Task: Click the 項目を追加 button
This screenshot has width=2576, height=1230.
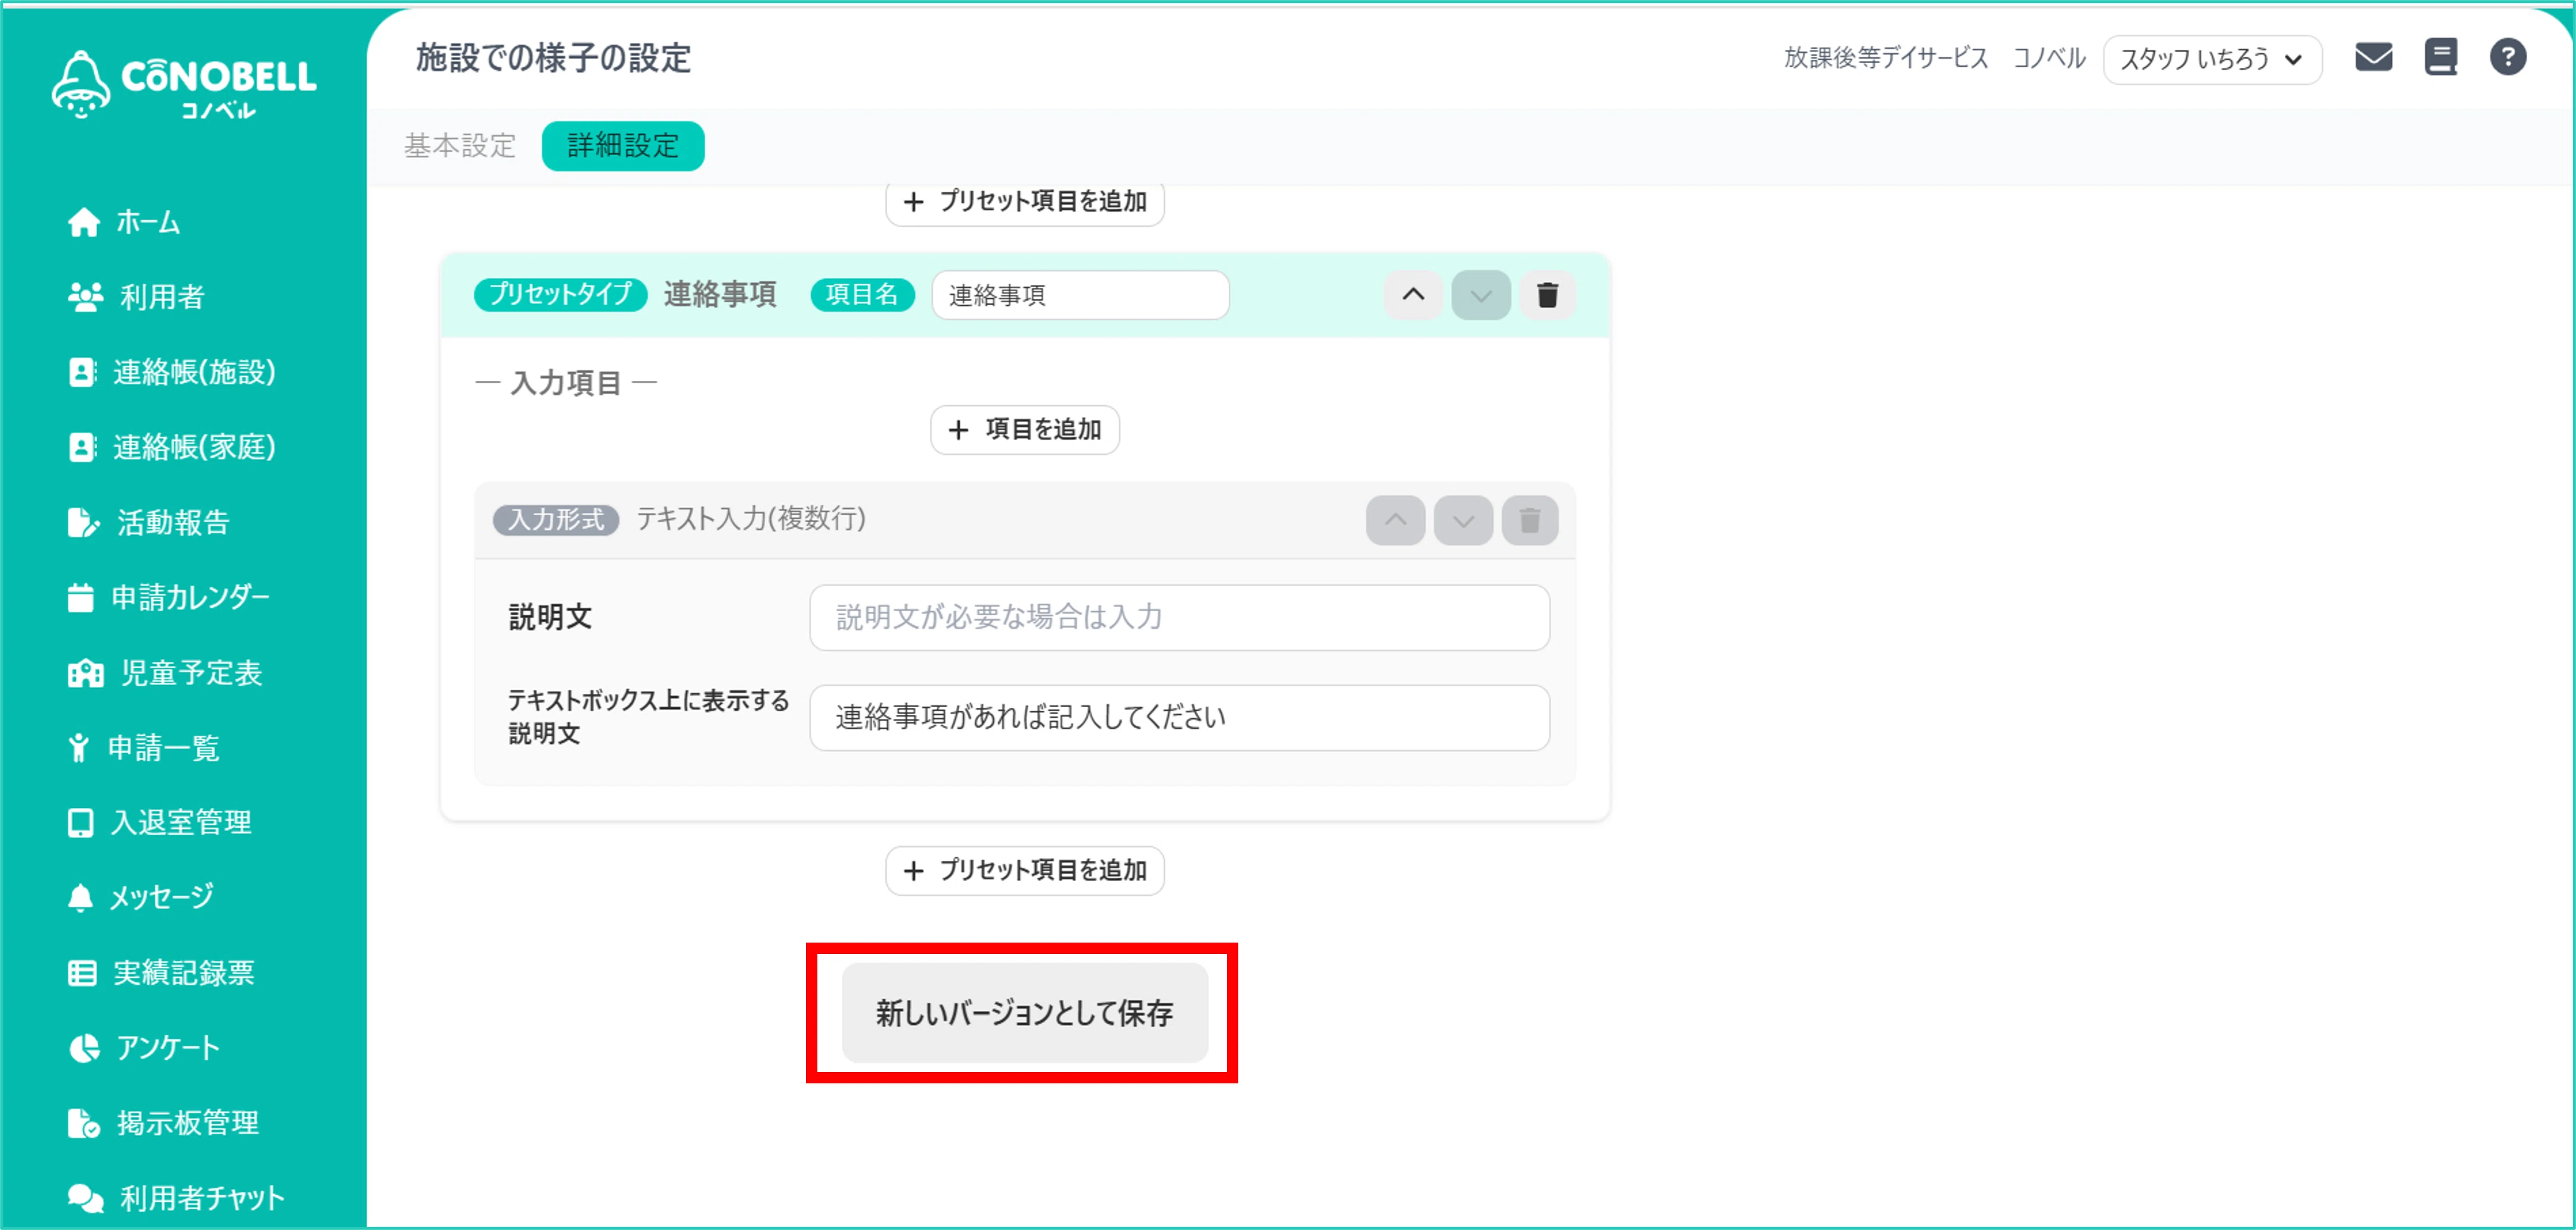Action: [x=1024, y=430]
